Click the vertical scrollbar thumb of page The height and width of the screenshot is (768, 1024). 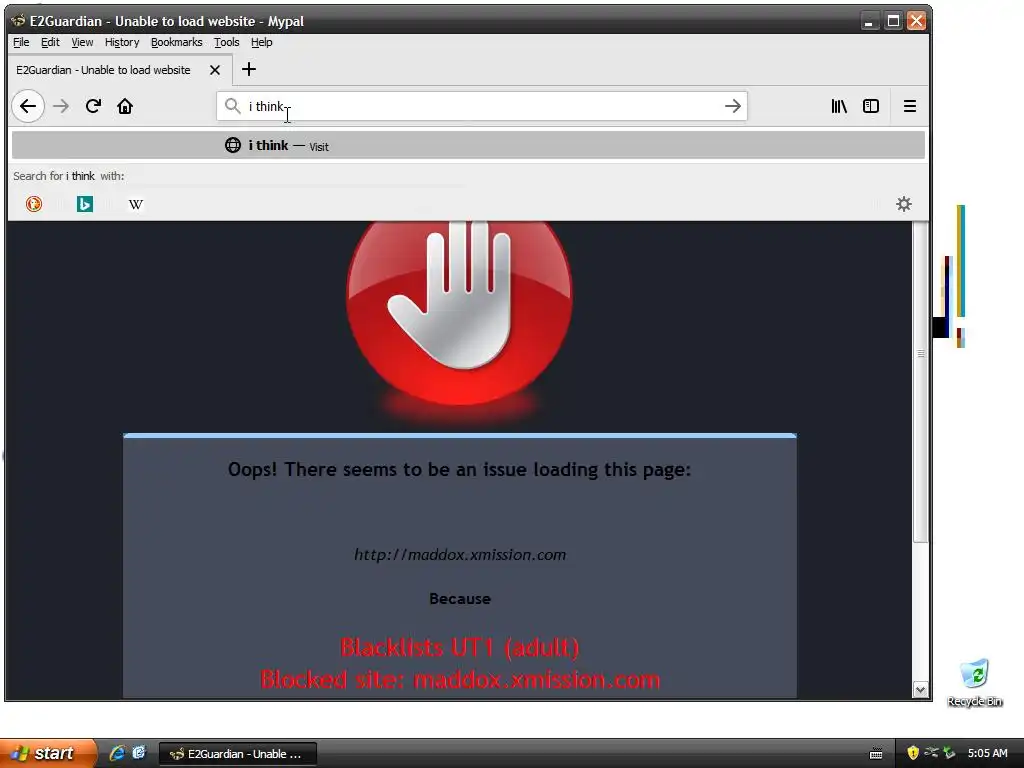click(921, 382)
